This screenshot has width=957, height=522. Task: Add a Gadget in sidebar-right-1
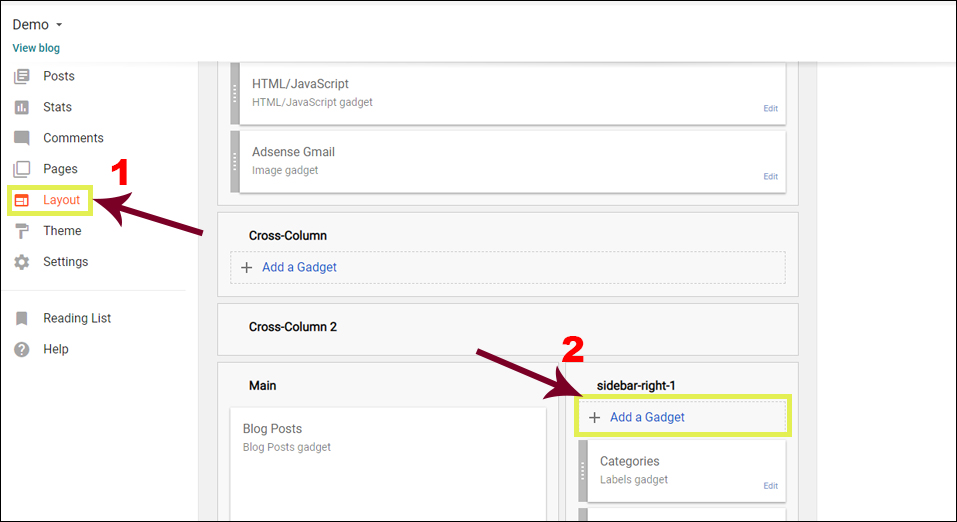coord(647,417)
